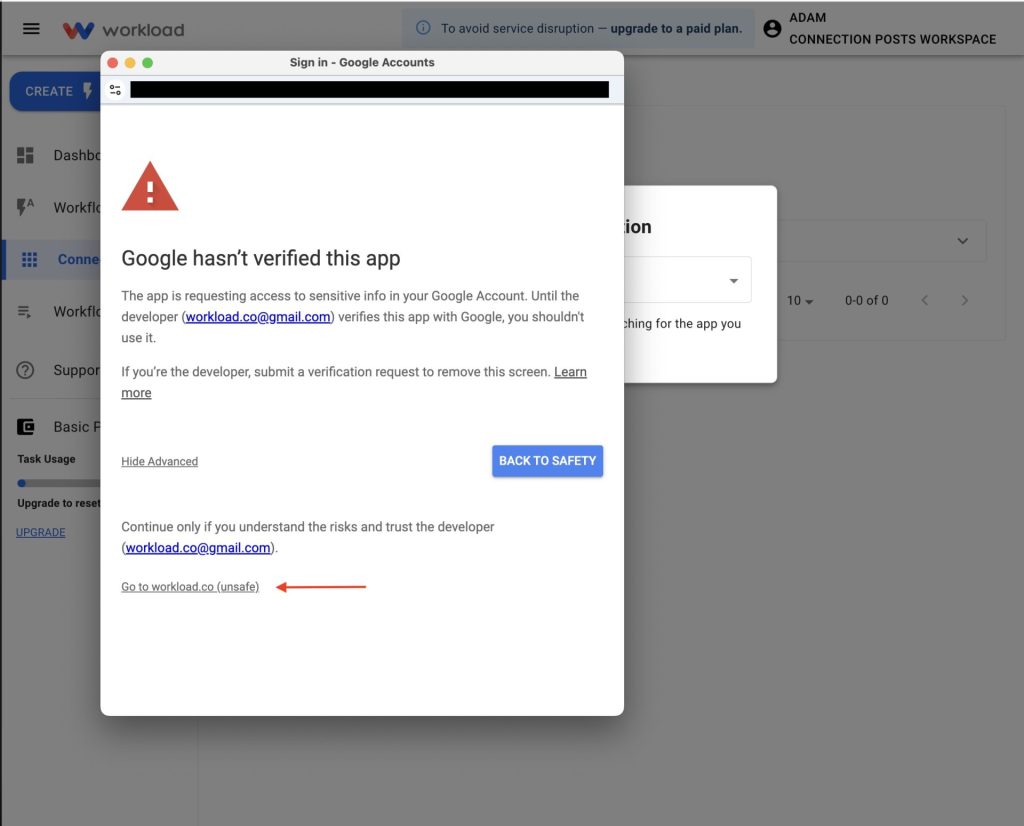Click Hide Advanced link
Image resolution: width=1024 pixels, height=826 pixels.
[x=159, y=462]
